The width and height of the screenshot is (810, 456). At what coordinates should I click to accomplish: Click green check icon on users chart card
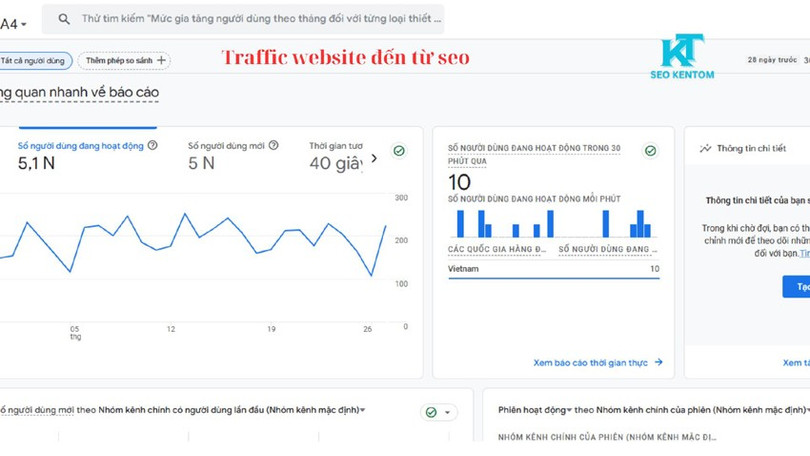click(399, 151)
